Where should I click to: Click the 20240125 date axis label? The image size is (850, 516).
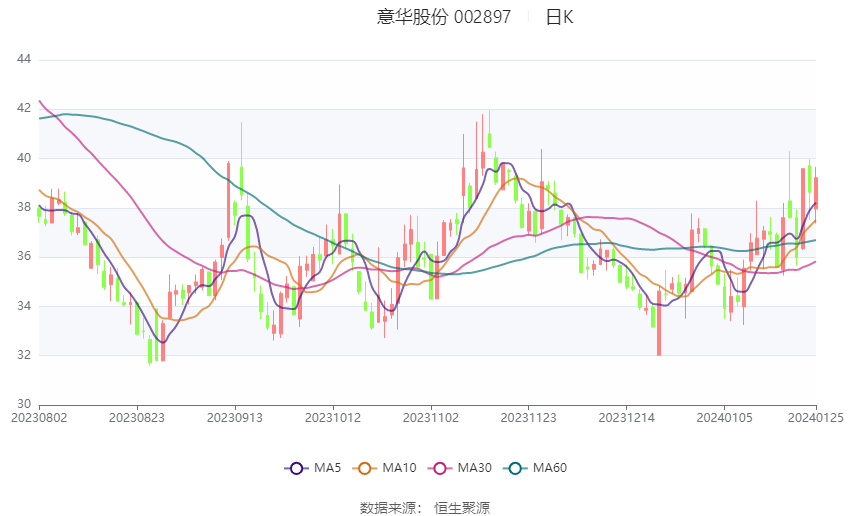816,418
